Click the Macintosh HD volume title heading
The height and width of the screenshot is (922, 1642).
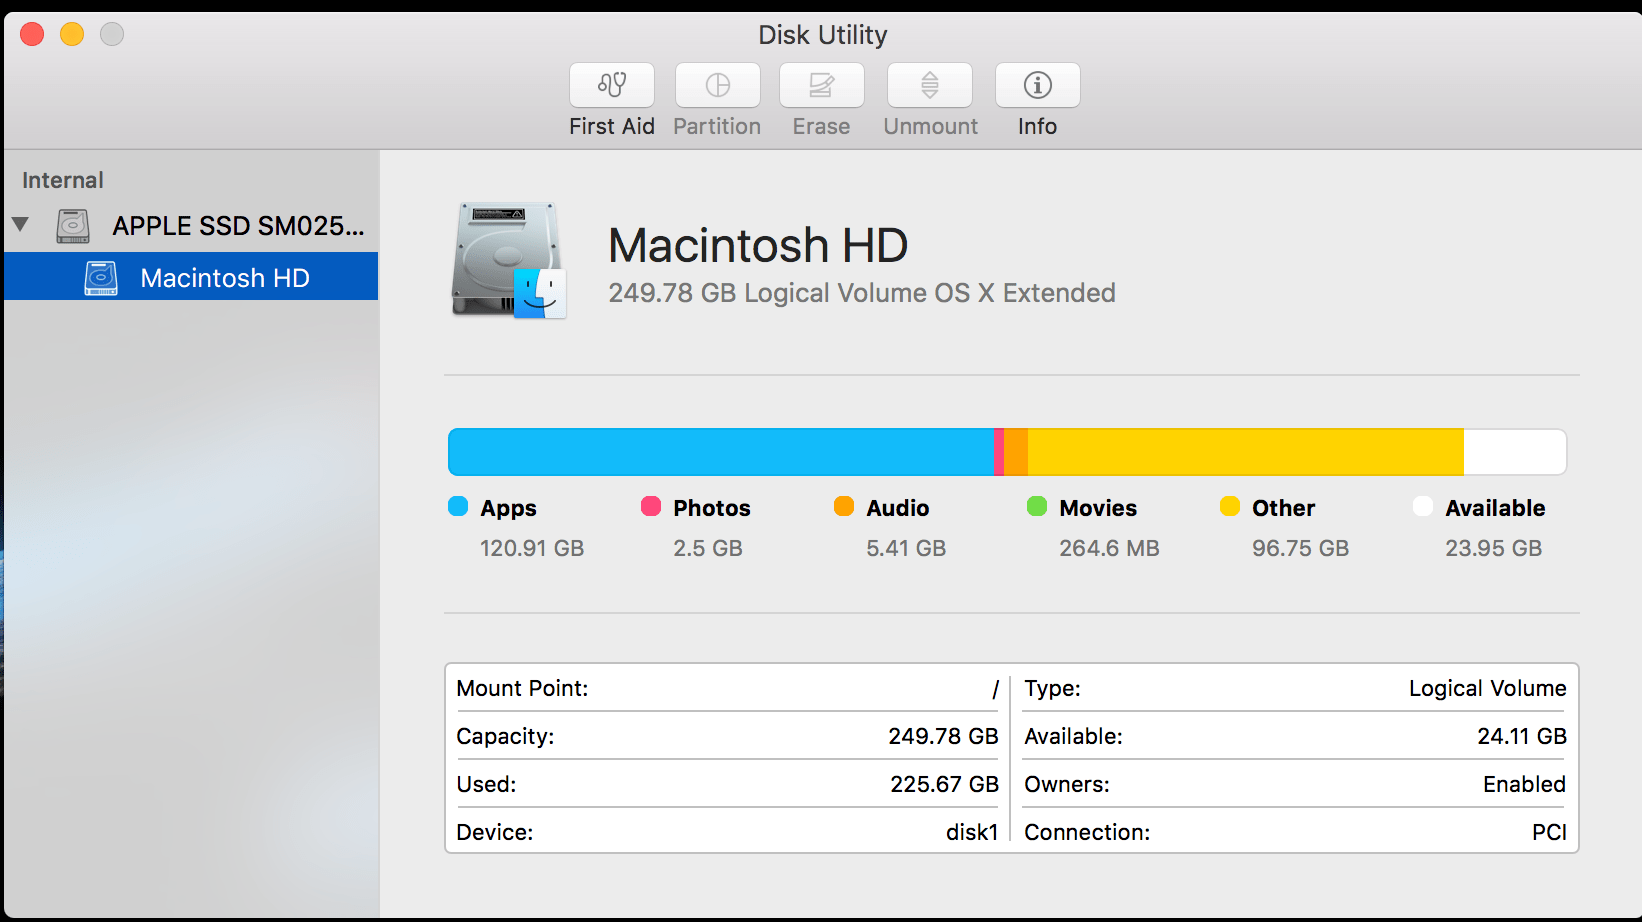[x=758, y=245]
